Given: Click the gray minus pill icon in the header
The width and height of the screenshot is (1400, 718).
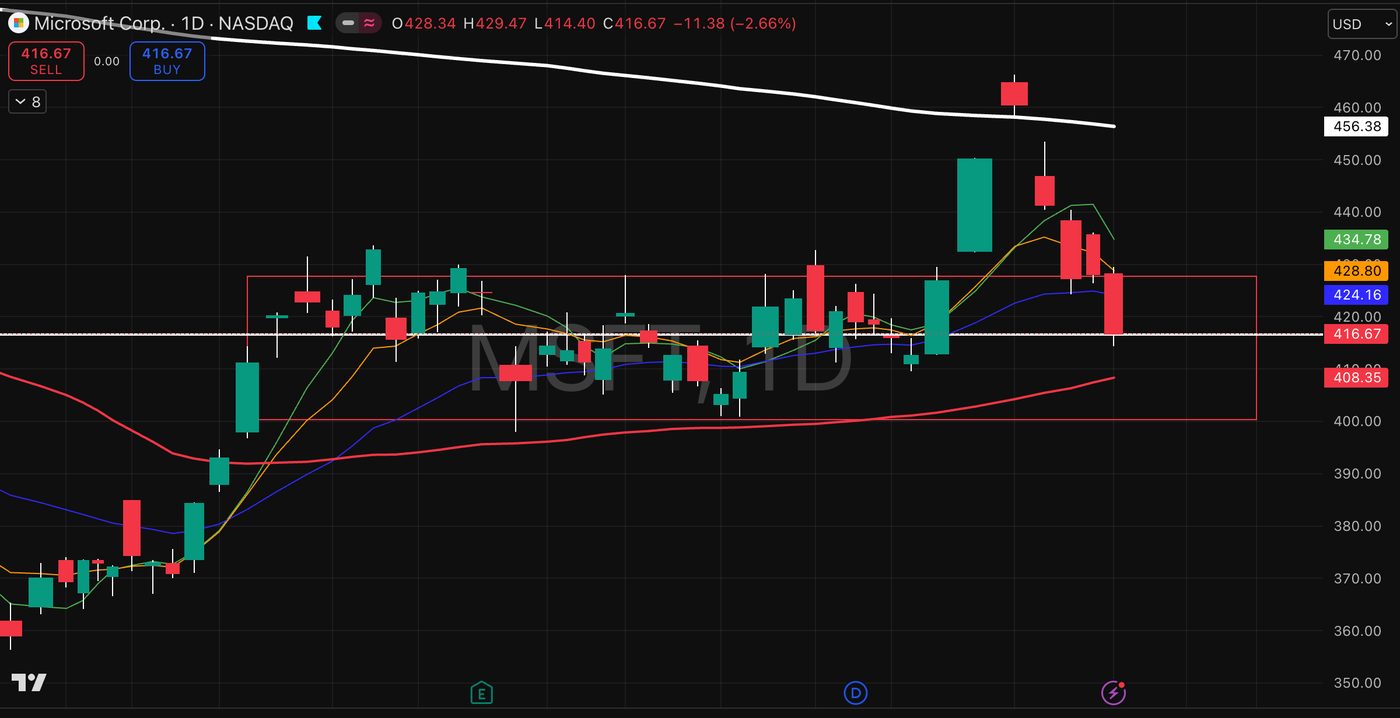Looking at the screenshot, I should [348, 23].
